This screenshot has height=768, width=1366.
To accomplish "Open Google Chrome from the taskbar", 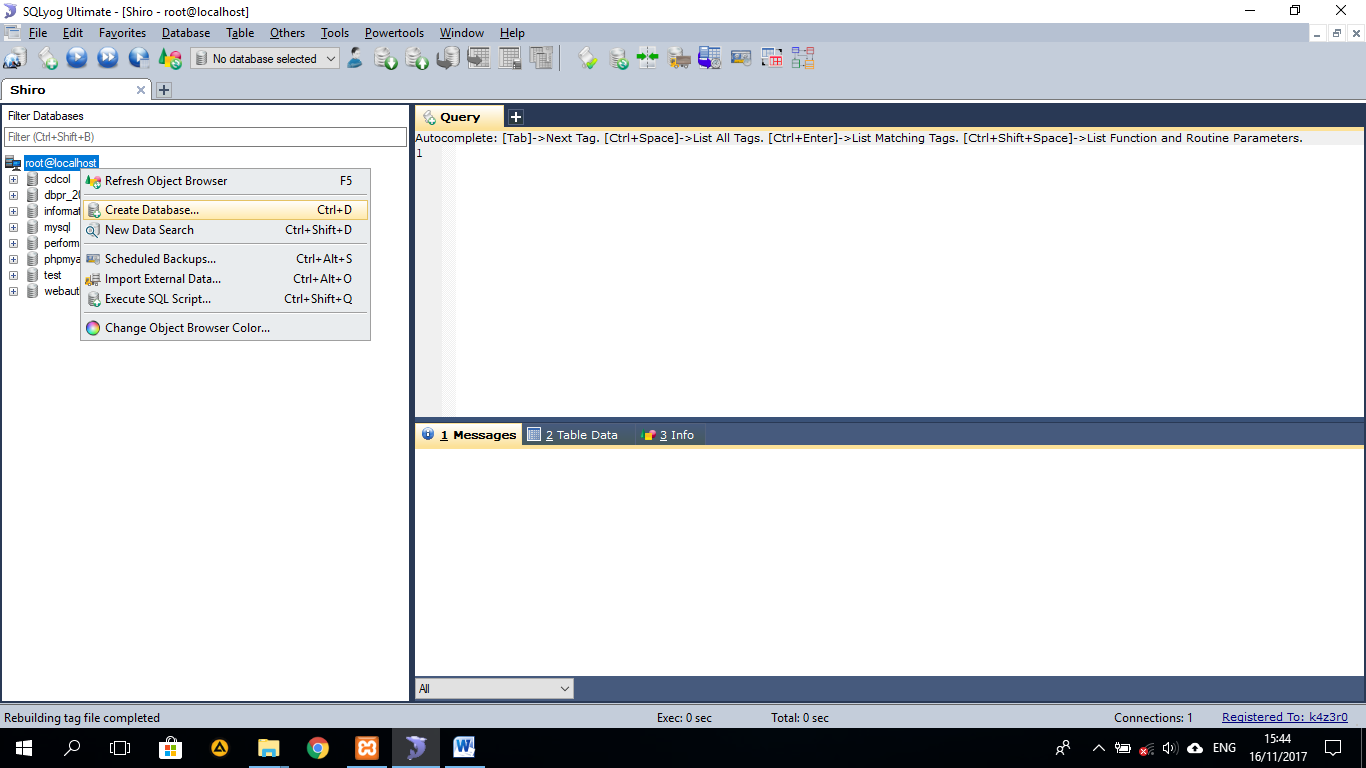I will [x=318, y=748].
